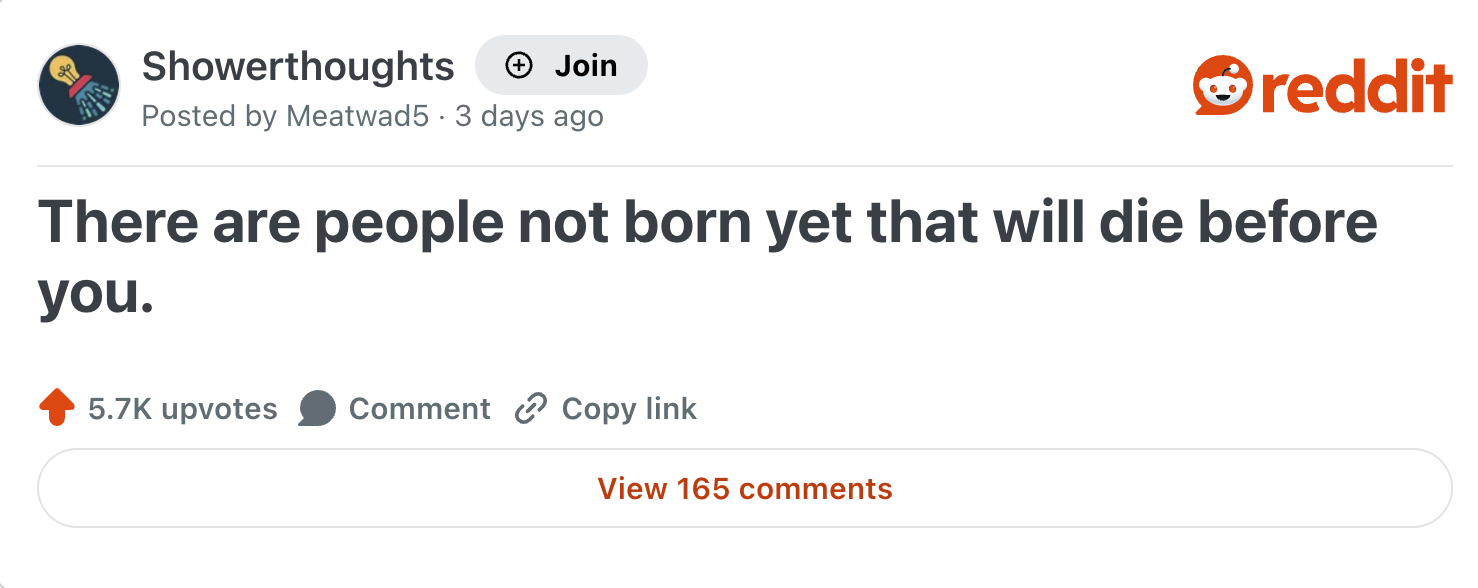Click the '3 days ago' timestamp
The width and height of the screenshot is (1478, 588).
click(x=529, y=117)
